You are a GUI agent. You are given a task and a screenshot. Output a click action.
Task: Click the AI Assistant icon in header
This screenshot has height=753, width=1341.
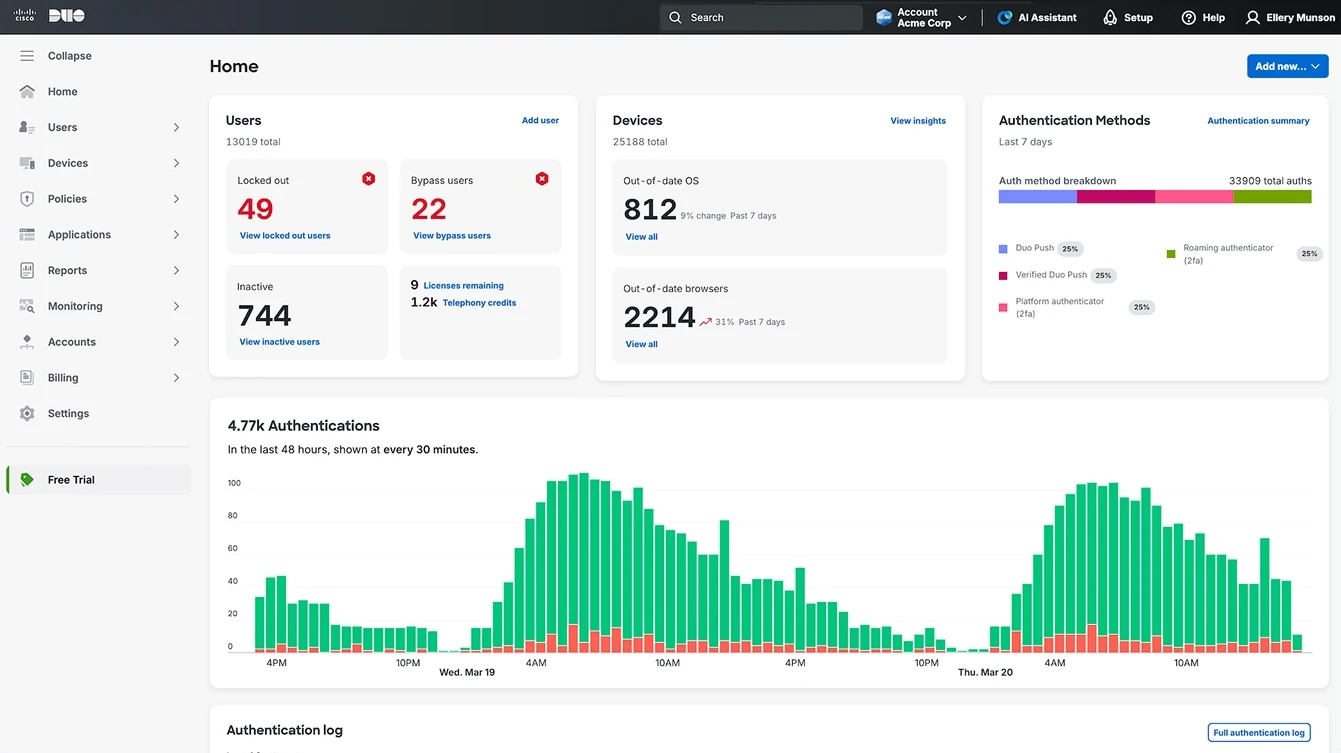click(x=1005, y=17)
